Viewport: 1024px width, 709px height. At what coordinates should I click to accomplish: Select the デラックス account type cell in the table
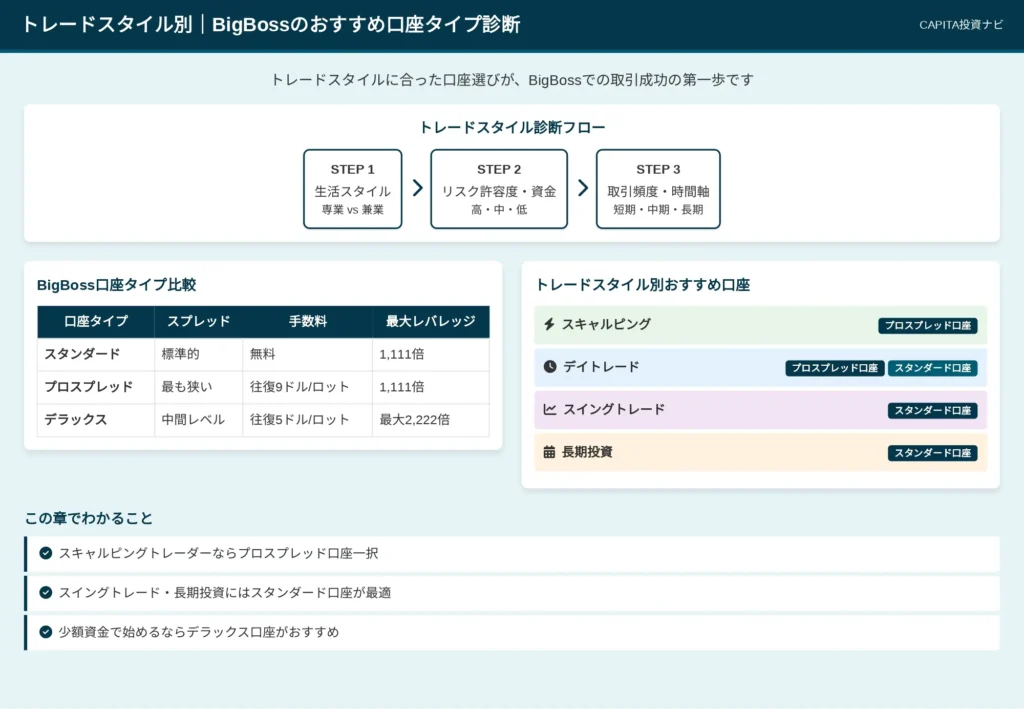point(96,419)
